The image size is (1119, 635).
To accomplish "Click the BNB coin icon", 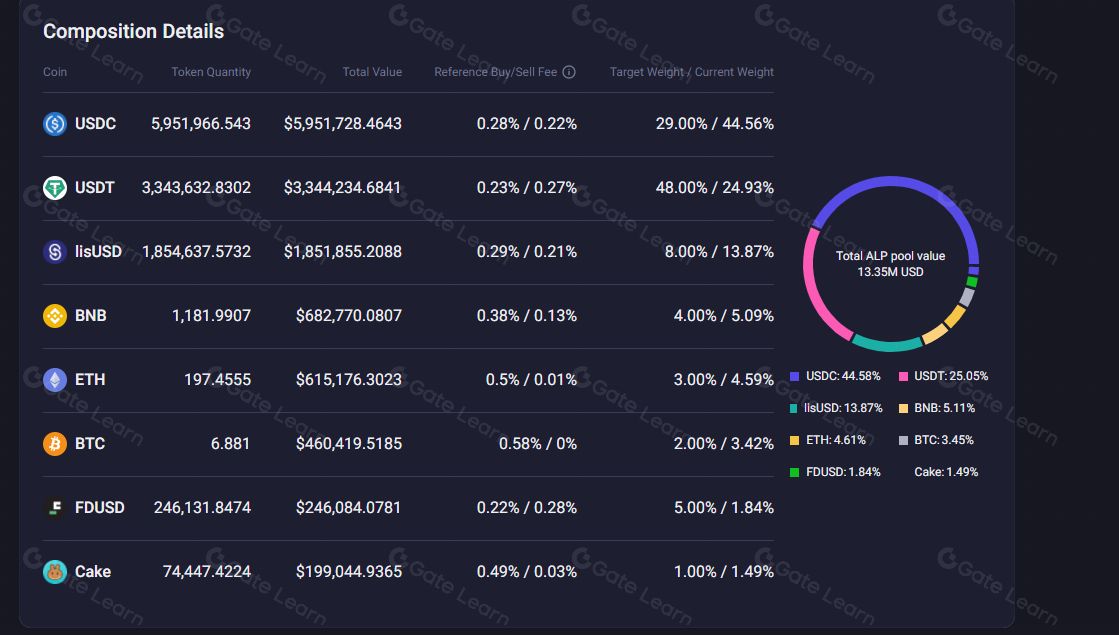I will (54, 315).
